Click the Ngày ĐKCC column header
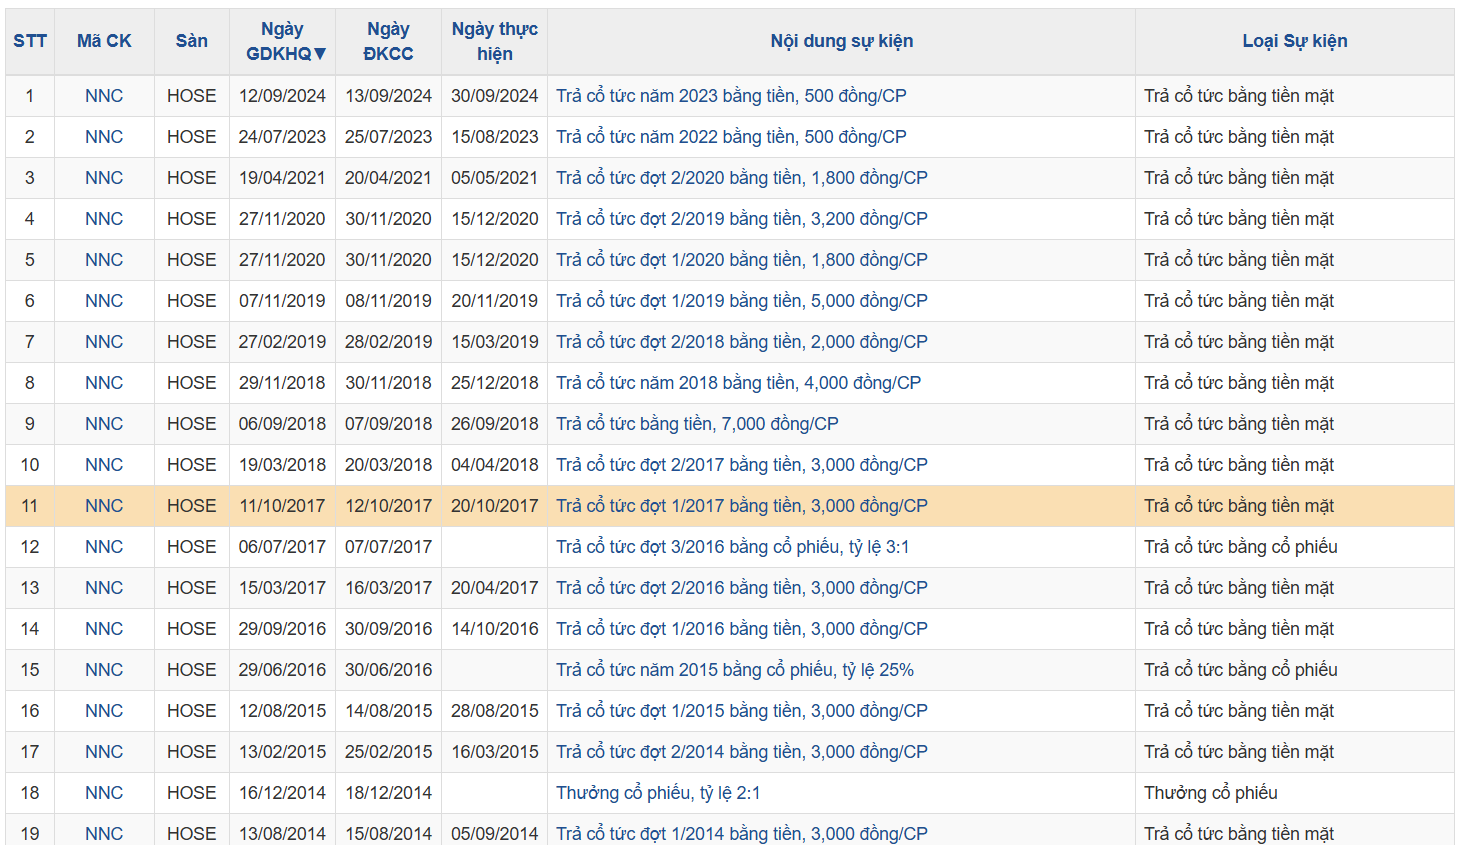This screenshot has width=1457, height=845. 388,41
